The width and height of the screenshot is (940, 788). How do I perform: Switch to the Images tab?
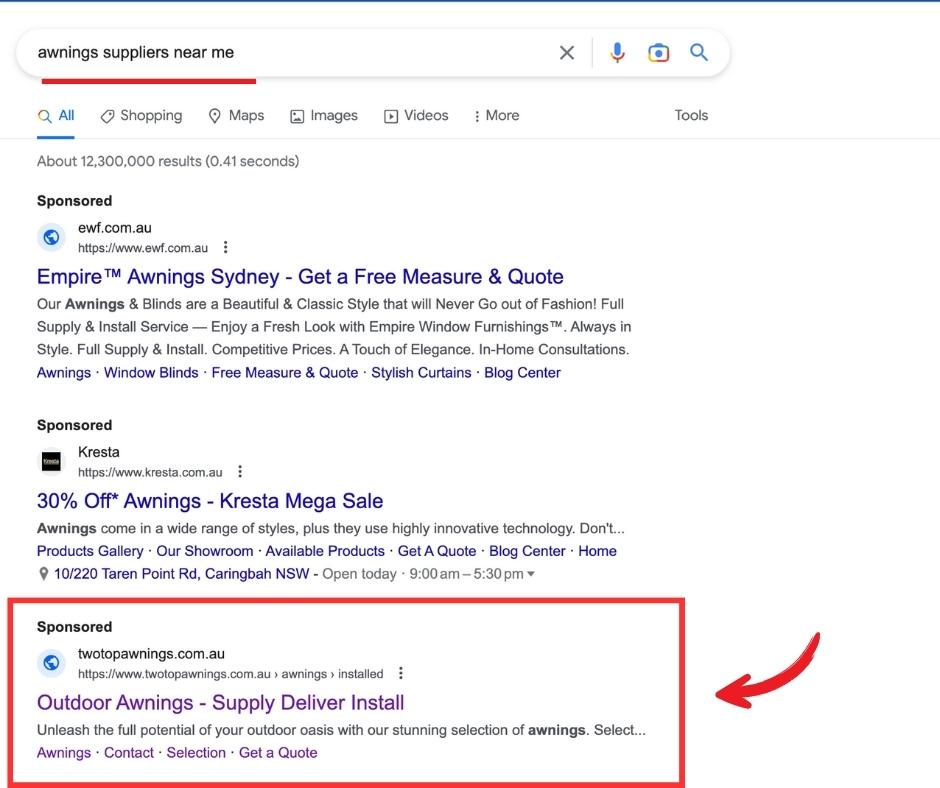[324, 116]
